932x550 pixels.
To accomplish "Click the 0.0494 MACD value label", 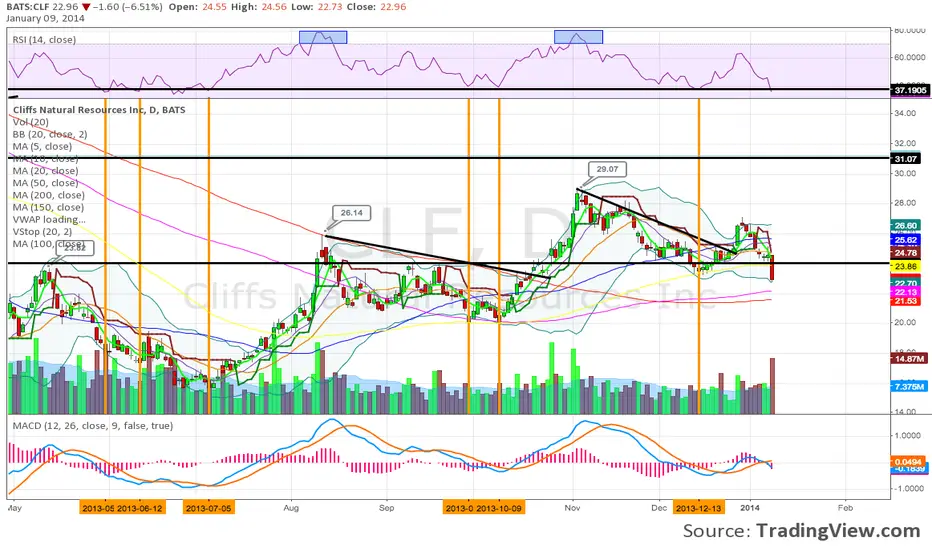I will (x=908, y=461).
